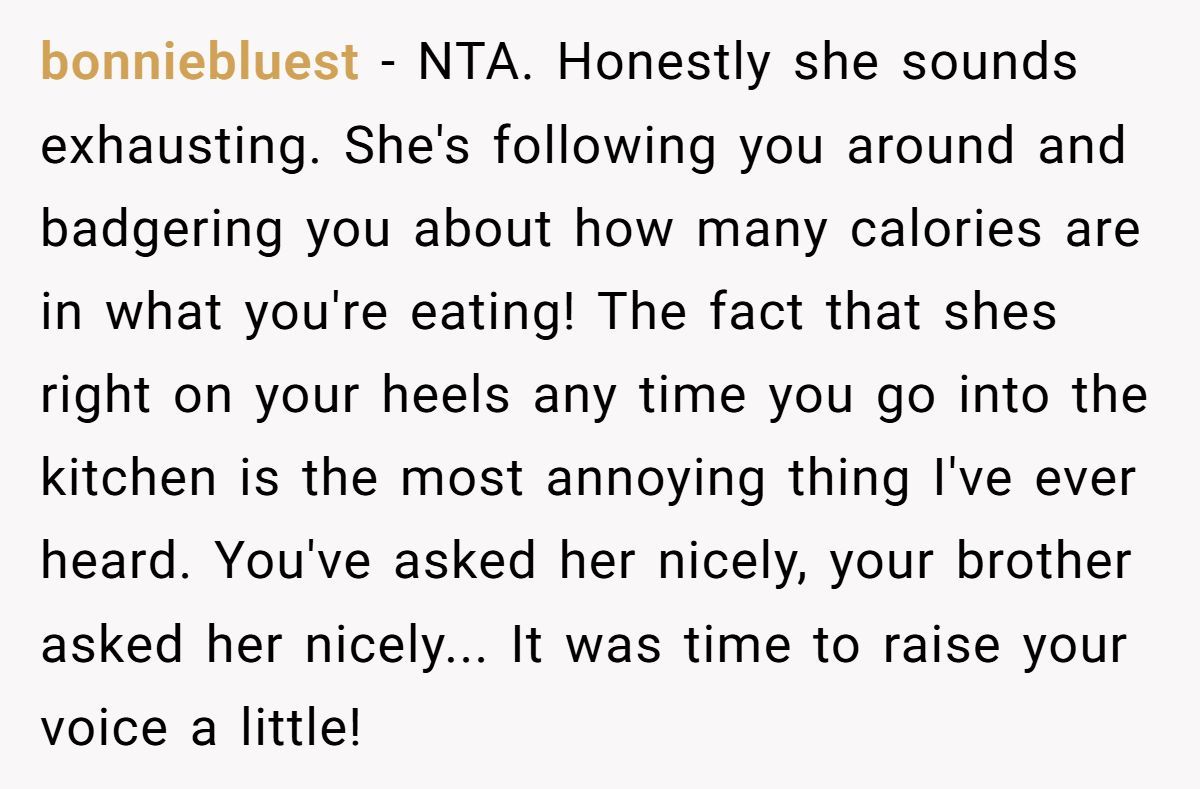Click the word "sounds" in the first line
This screenshot has width=1200, height=789.
(x=990, y=63)
